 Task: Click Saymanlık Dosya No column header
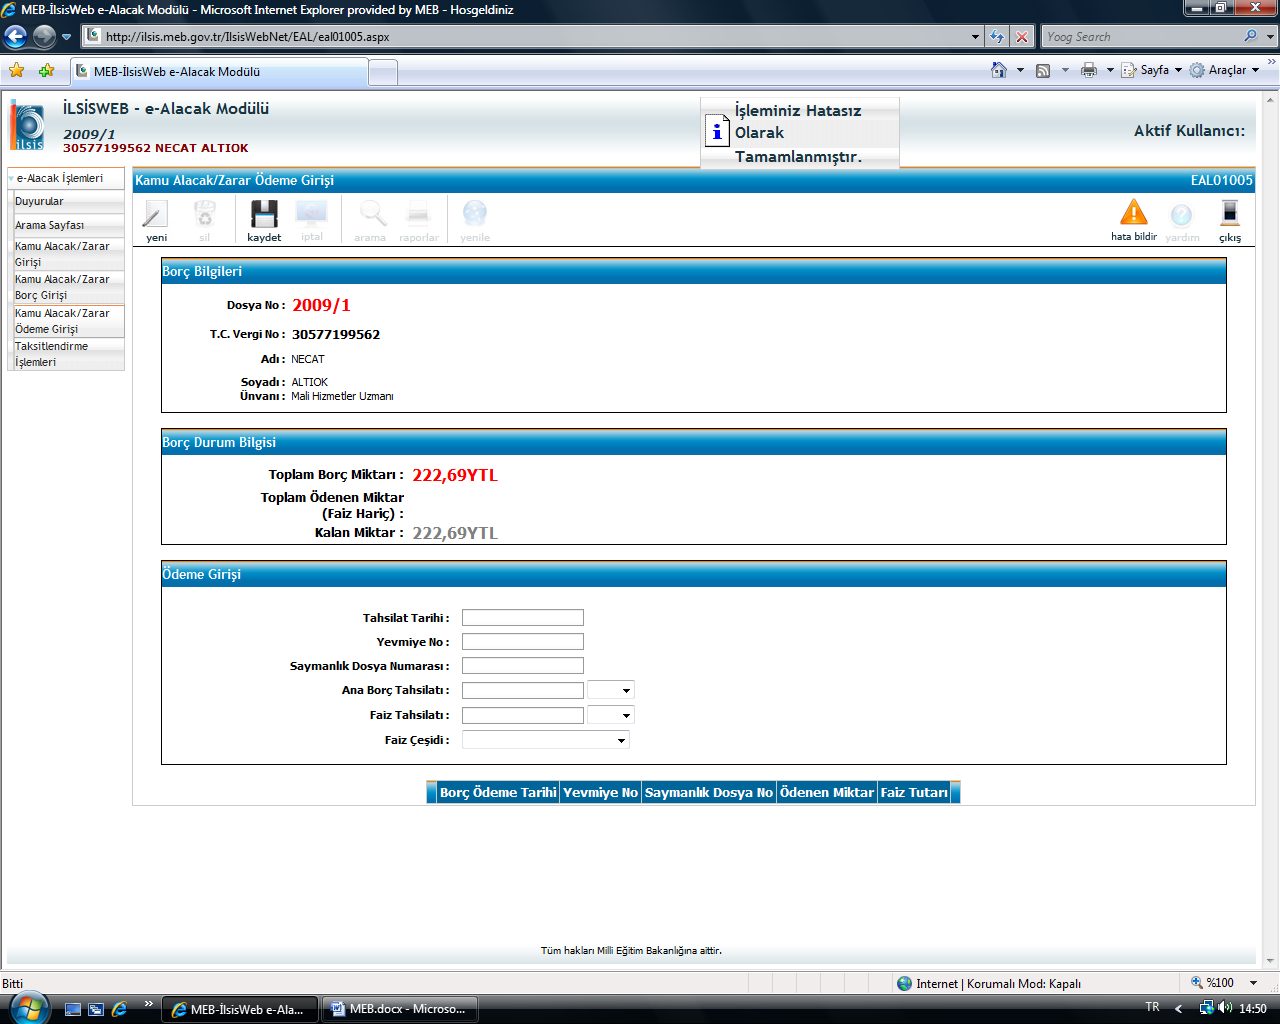pyautogui.click(x=709, y=792)
